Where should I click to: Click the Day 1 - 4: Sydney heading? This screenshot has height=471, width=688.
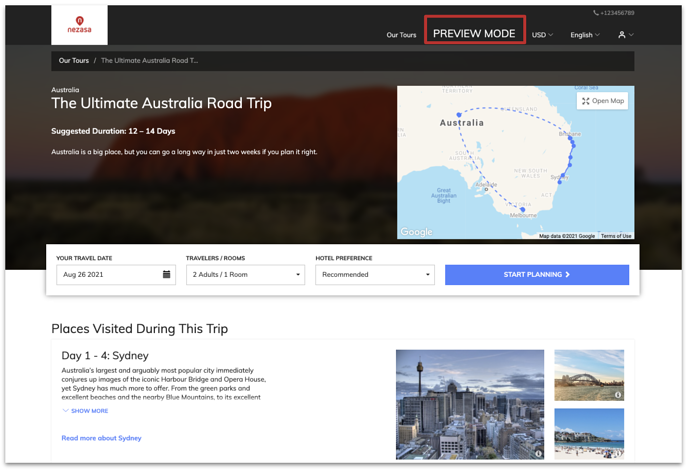tap(105, 356)
